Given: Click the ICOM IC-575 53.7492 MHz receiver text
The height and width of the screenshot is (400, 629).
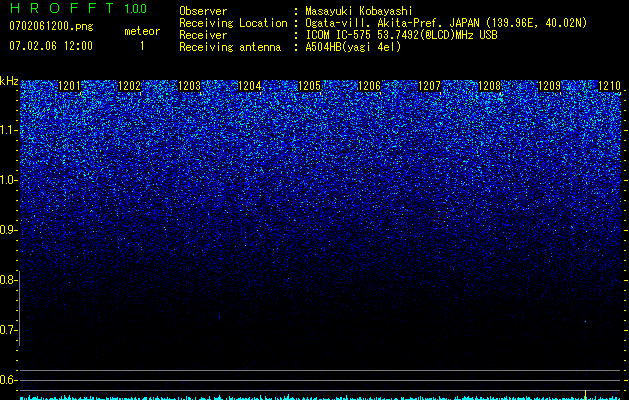Looking at the screenshot, I should 401,35.
